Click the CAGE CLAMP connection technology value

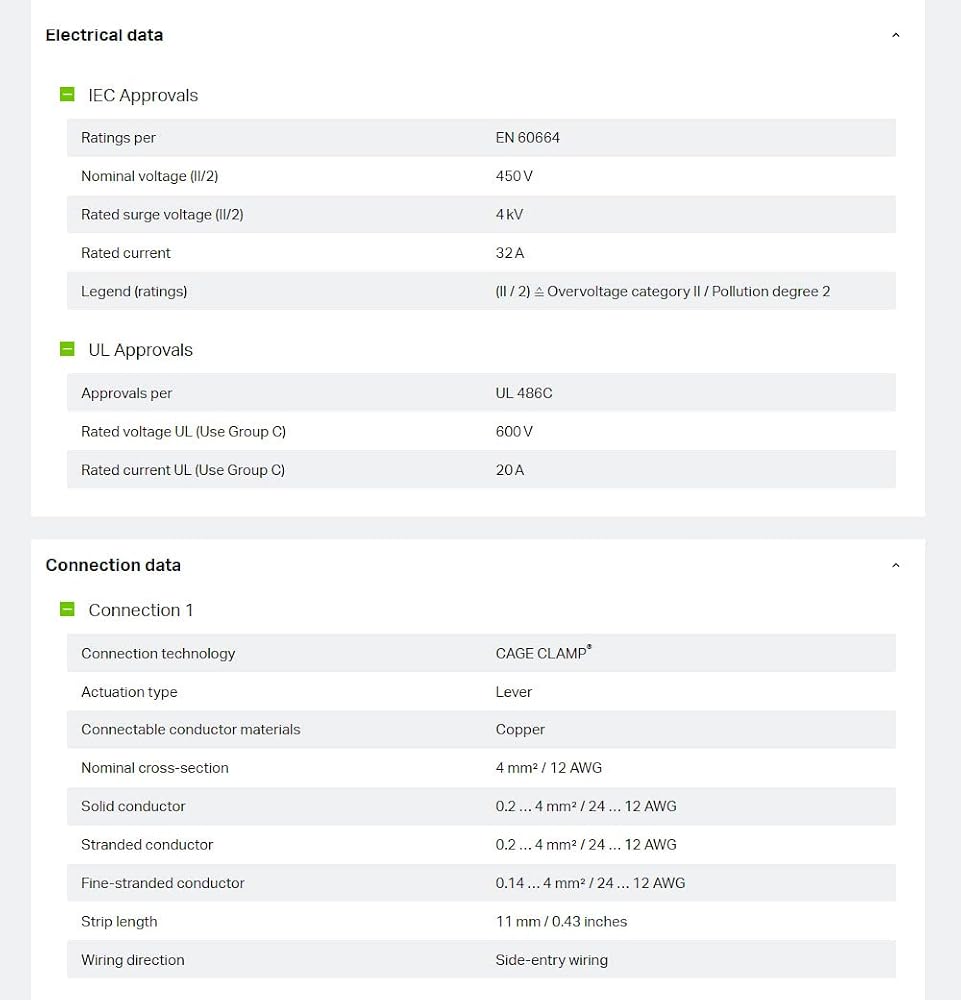click(543, 652)
